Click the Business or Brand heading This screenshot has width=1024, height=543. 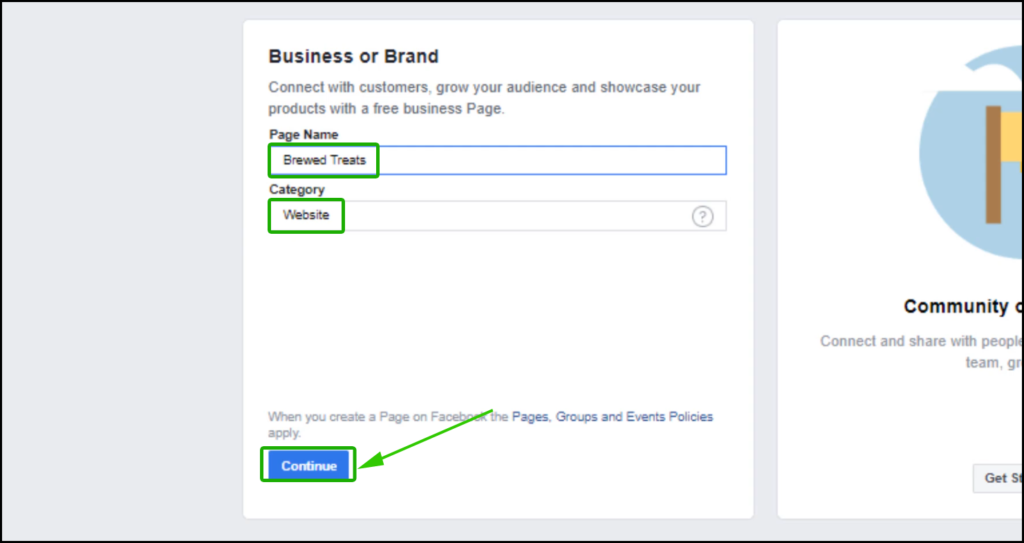353,56
